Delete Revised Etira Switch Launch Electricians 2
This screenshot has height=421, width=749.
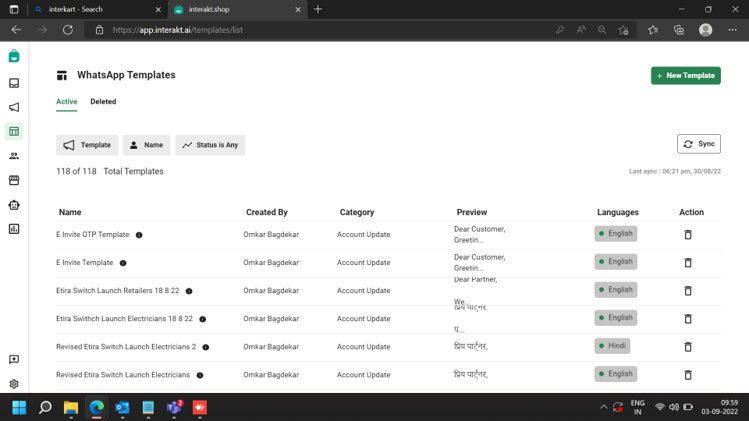point(688,347)
